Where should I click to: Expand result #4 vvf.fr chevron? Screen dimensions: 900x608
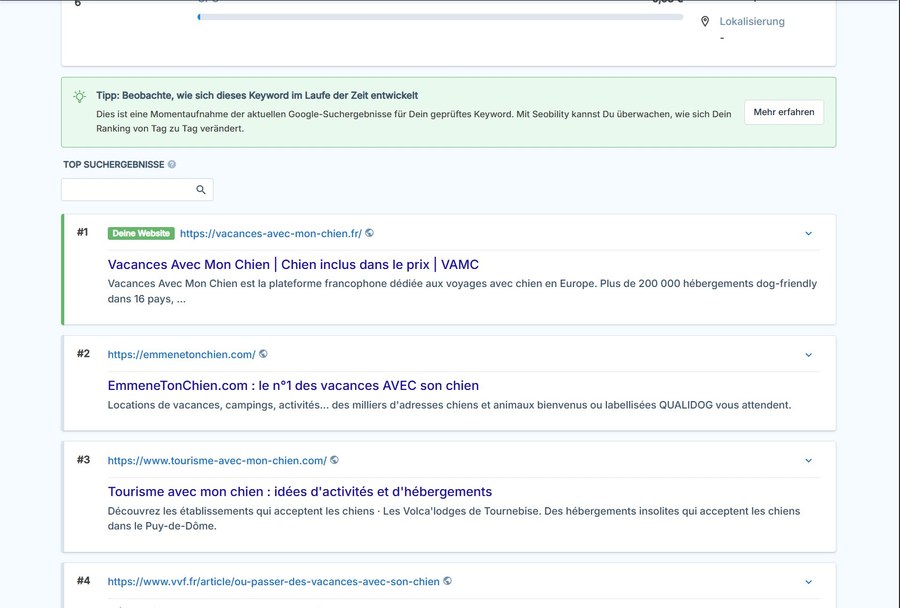pyautogui.click(x=808, y=582)
